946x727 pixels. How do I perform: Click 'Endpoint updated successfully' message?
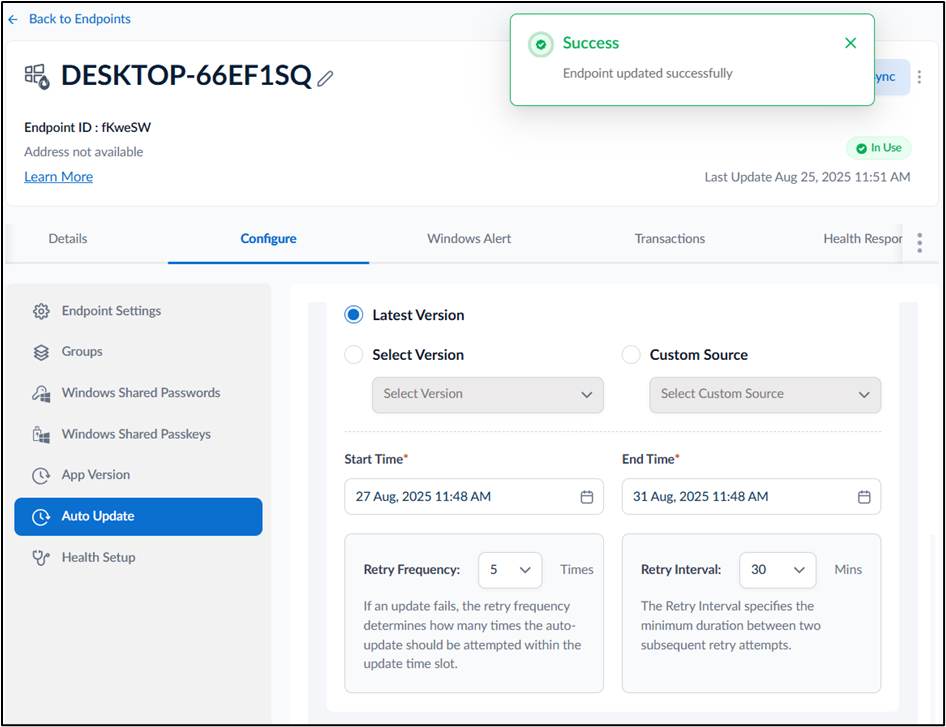pyautogui.click(x=647, y=73)
